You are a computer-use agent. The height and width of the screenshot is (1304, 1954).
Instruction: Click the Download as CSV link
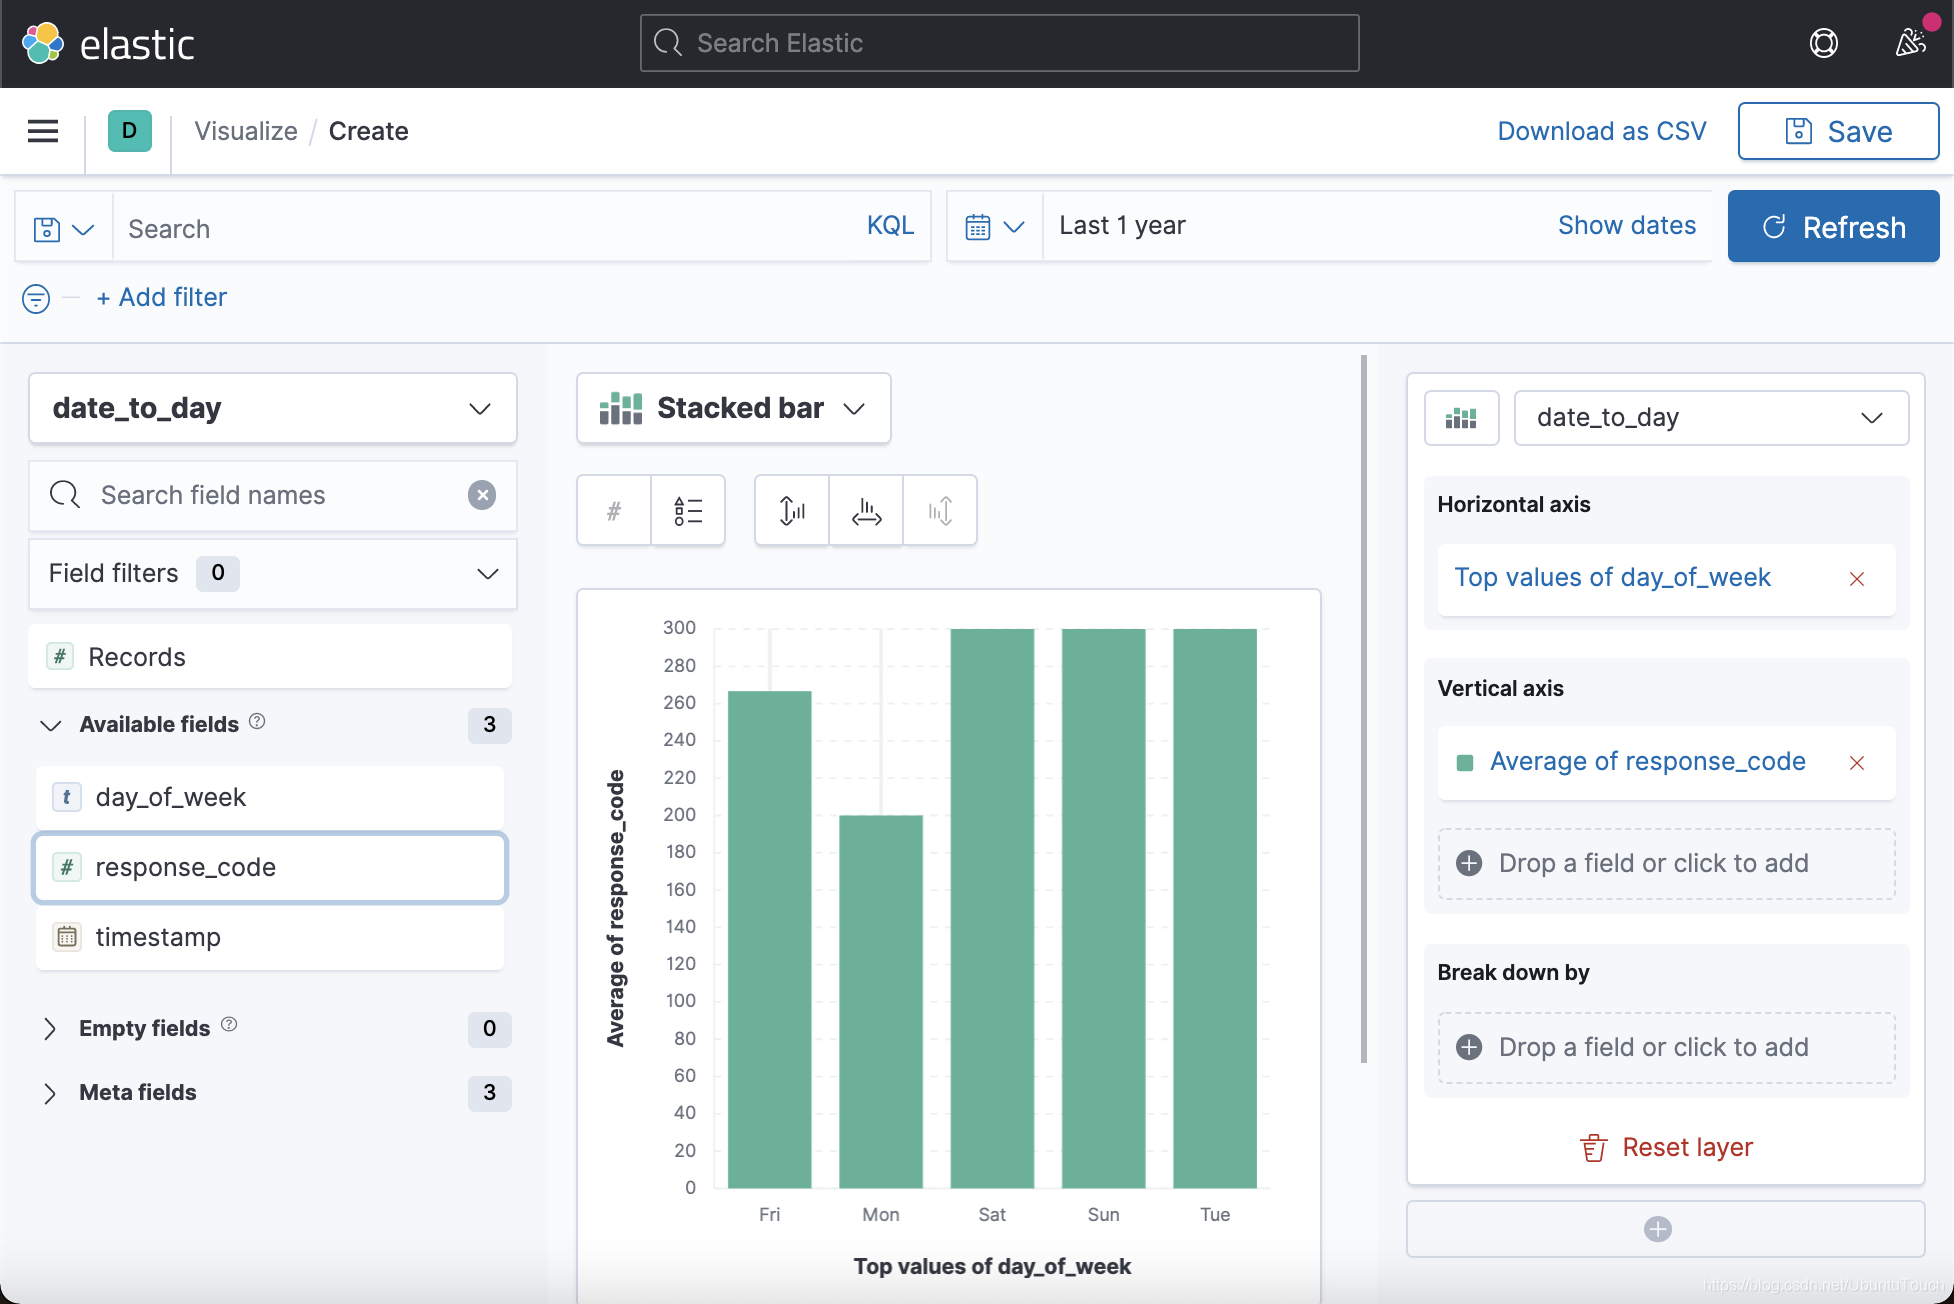[1600, 131]
